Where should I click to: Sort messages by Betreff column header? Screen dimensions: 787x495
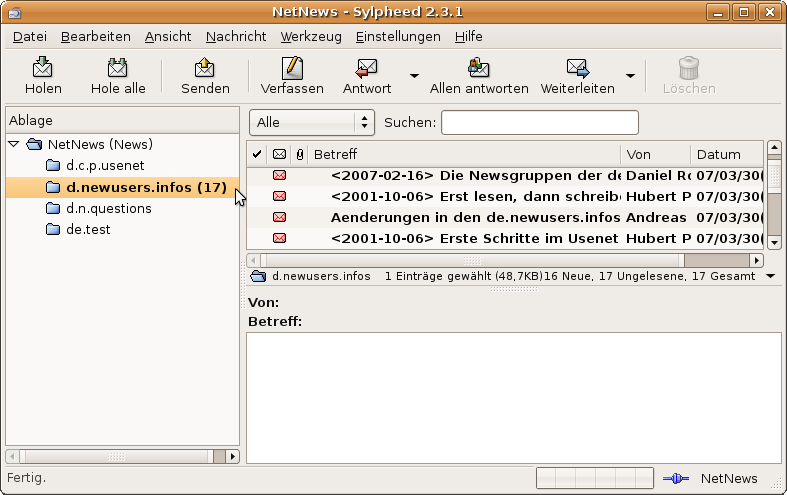(465, 154)
